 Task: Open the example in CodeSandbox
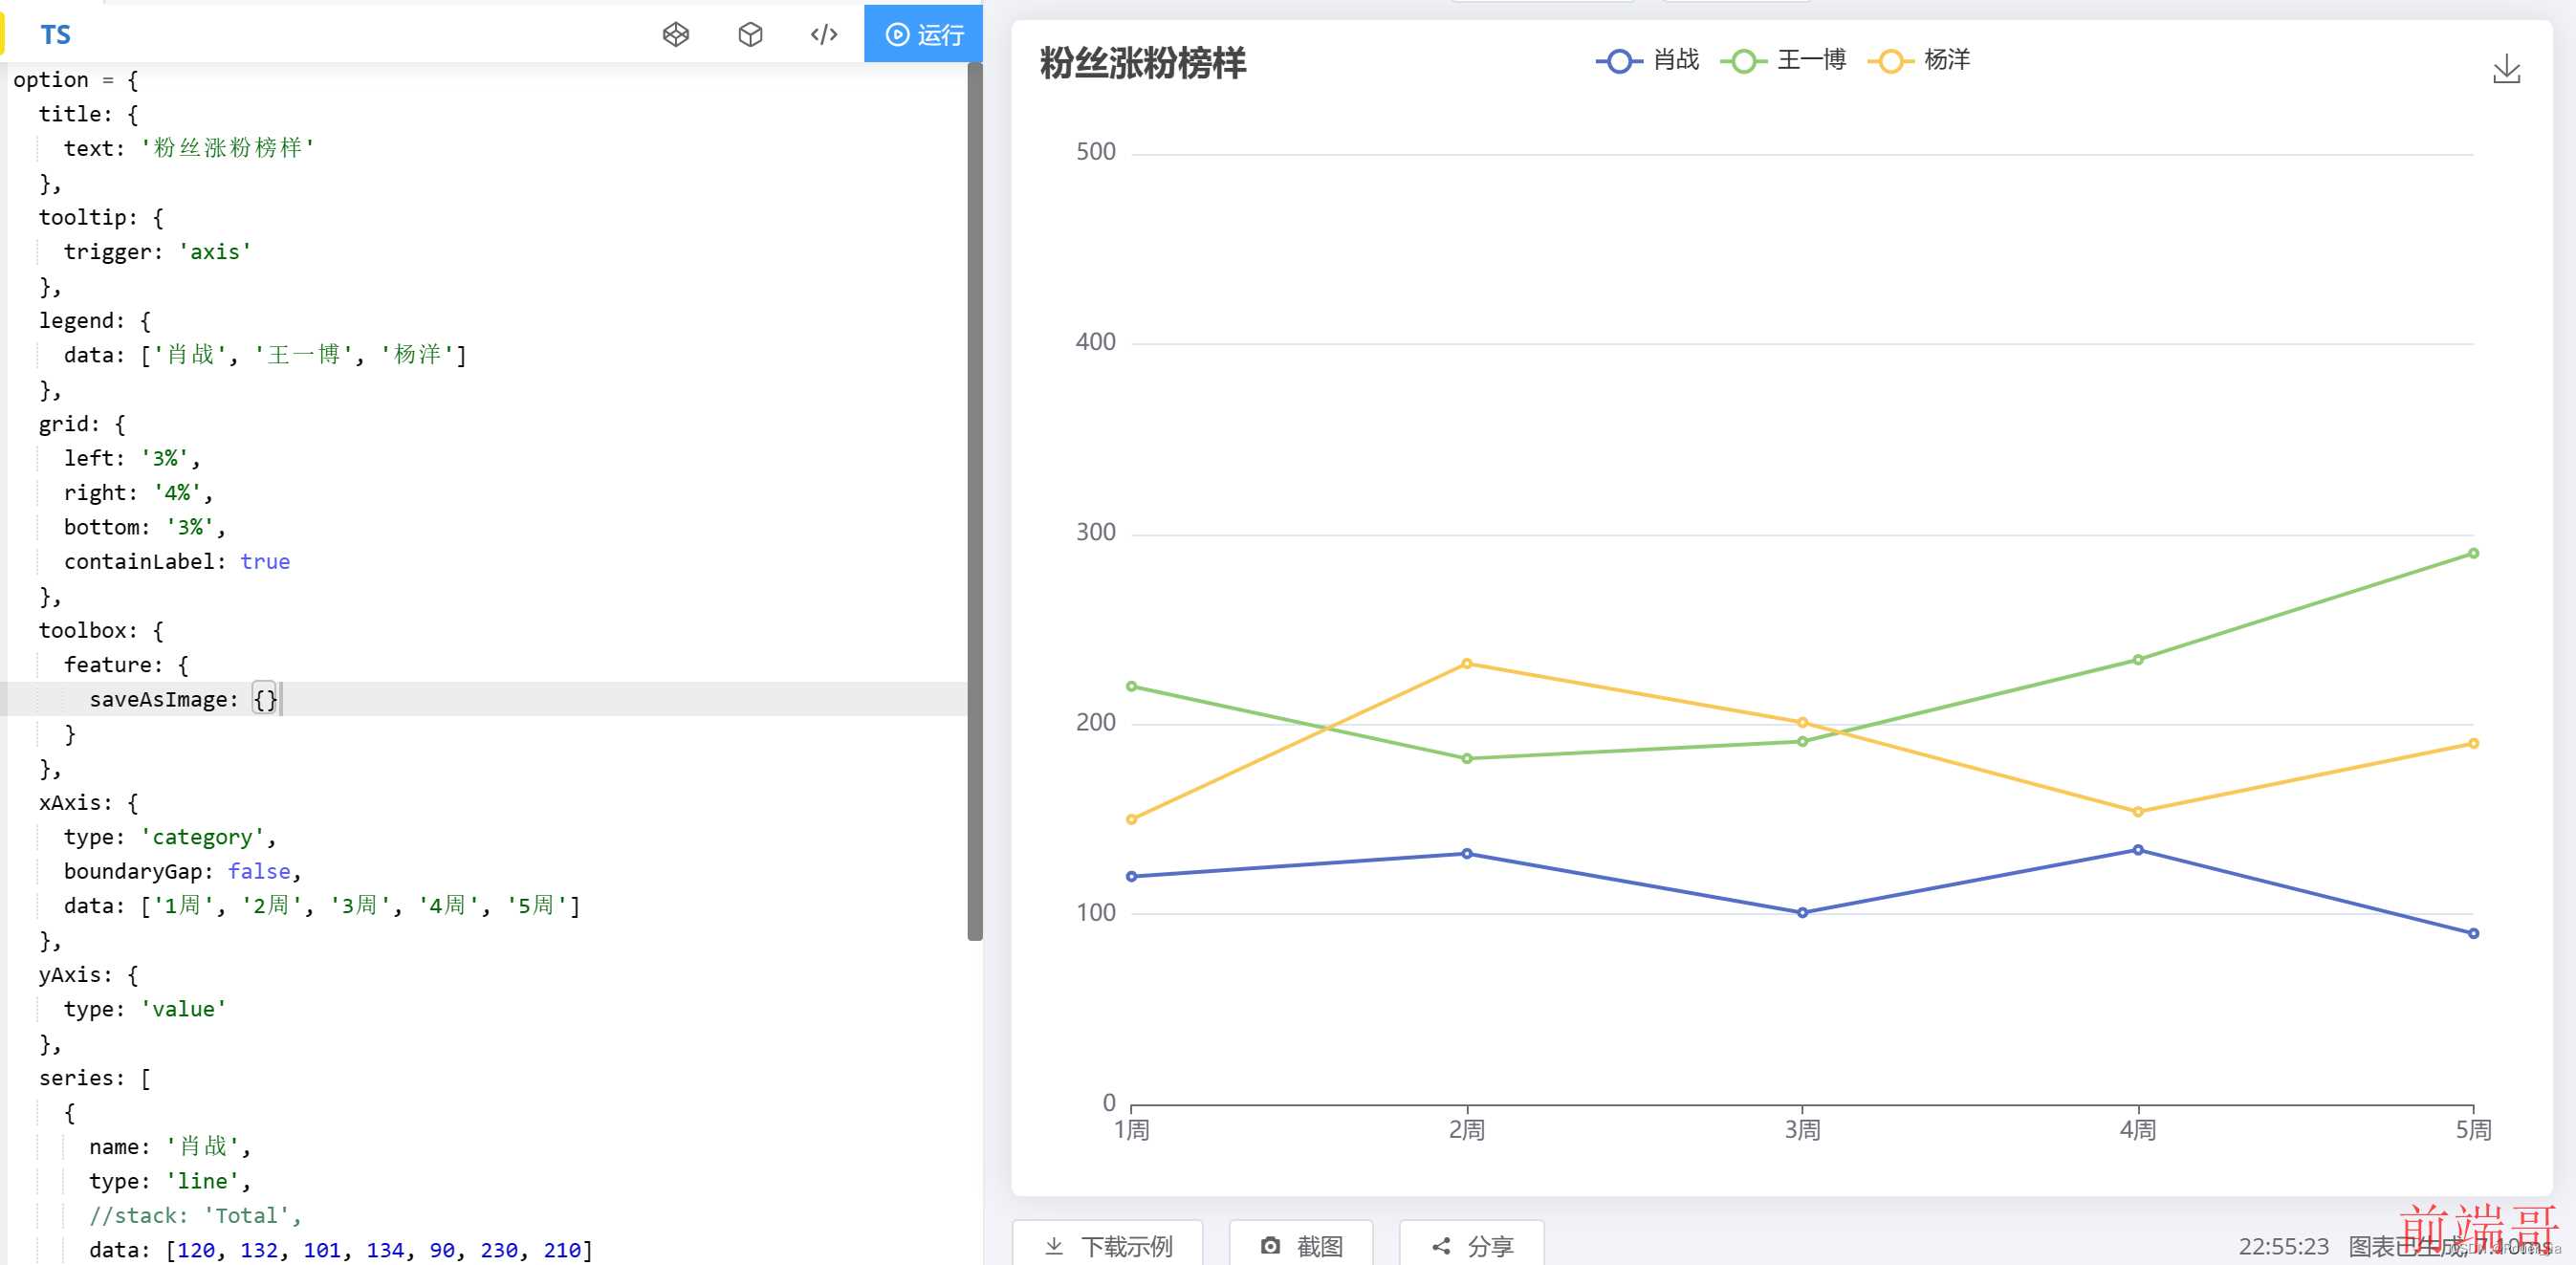pos(750,35)
